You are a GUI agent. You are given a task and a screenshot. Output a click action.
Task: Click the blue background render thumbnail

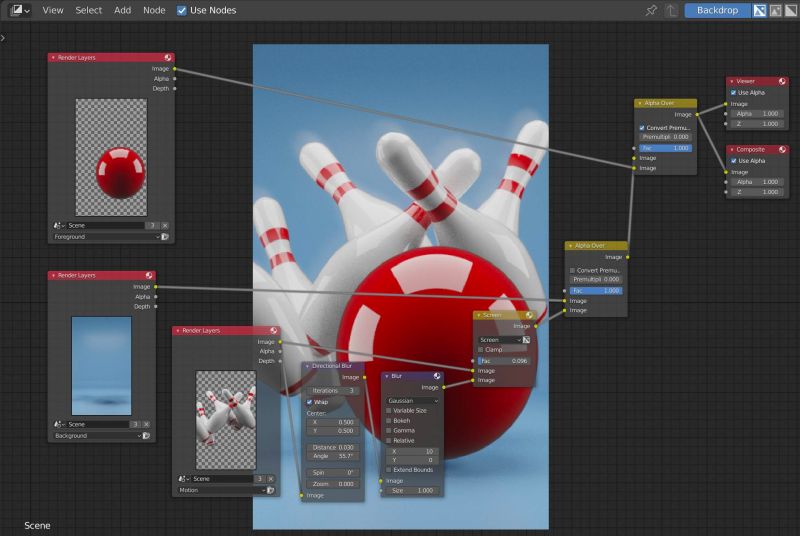[x=102, y=366]
